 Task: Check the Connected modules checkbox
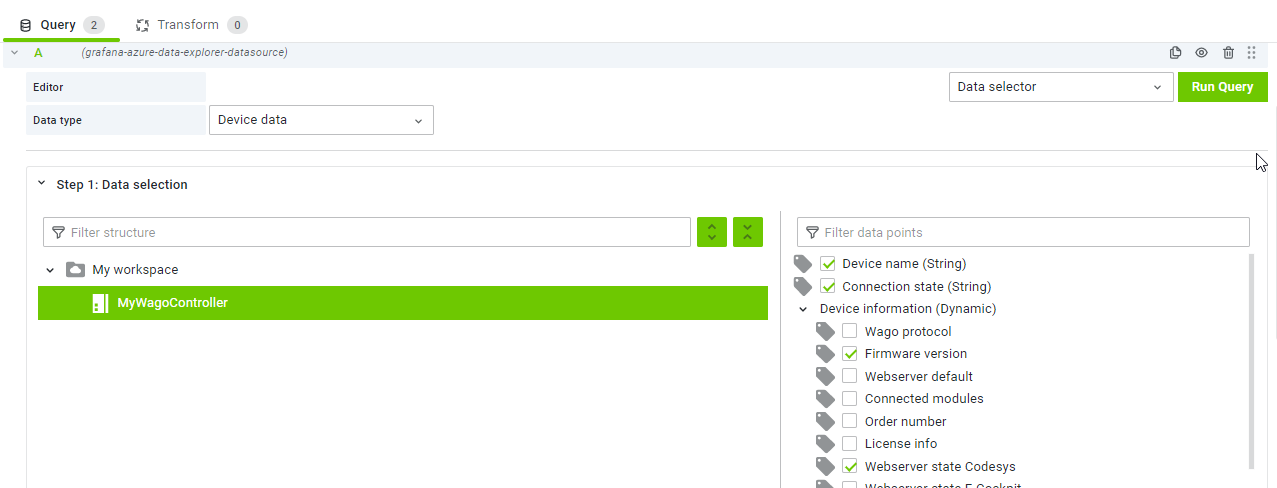tap(849, 398)
